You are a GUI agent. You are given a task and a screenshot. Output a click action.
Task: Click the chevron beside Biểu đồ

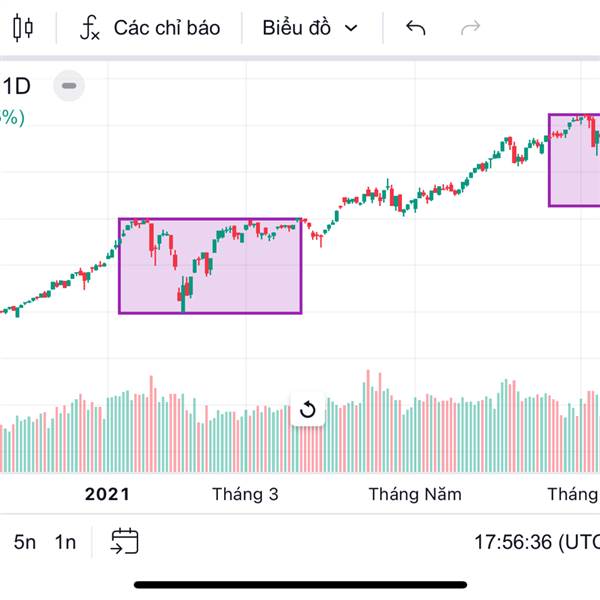tap(351, 28)
